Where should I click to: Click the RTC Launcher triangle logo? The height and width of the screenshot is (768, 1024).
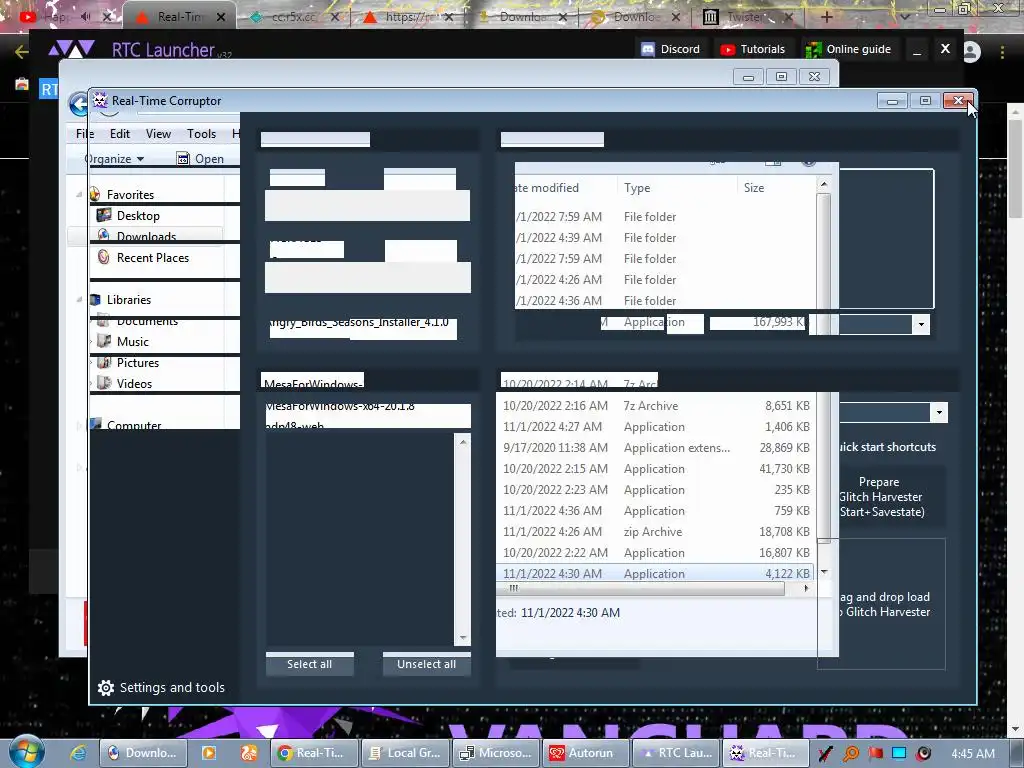coord(71,49)
